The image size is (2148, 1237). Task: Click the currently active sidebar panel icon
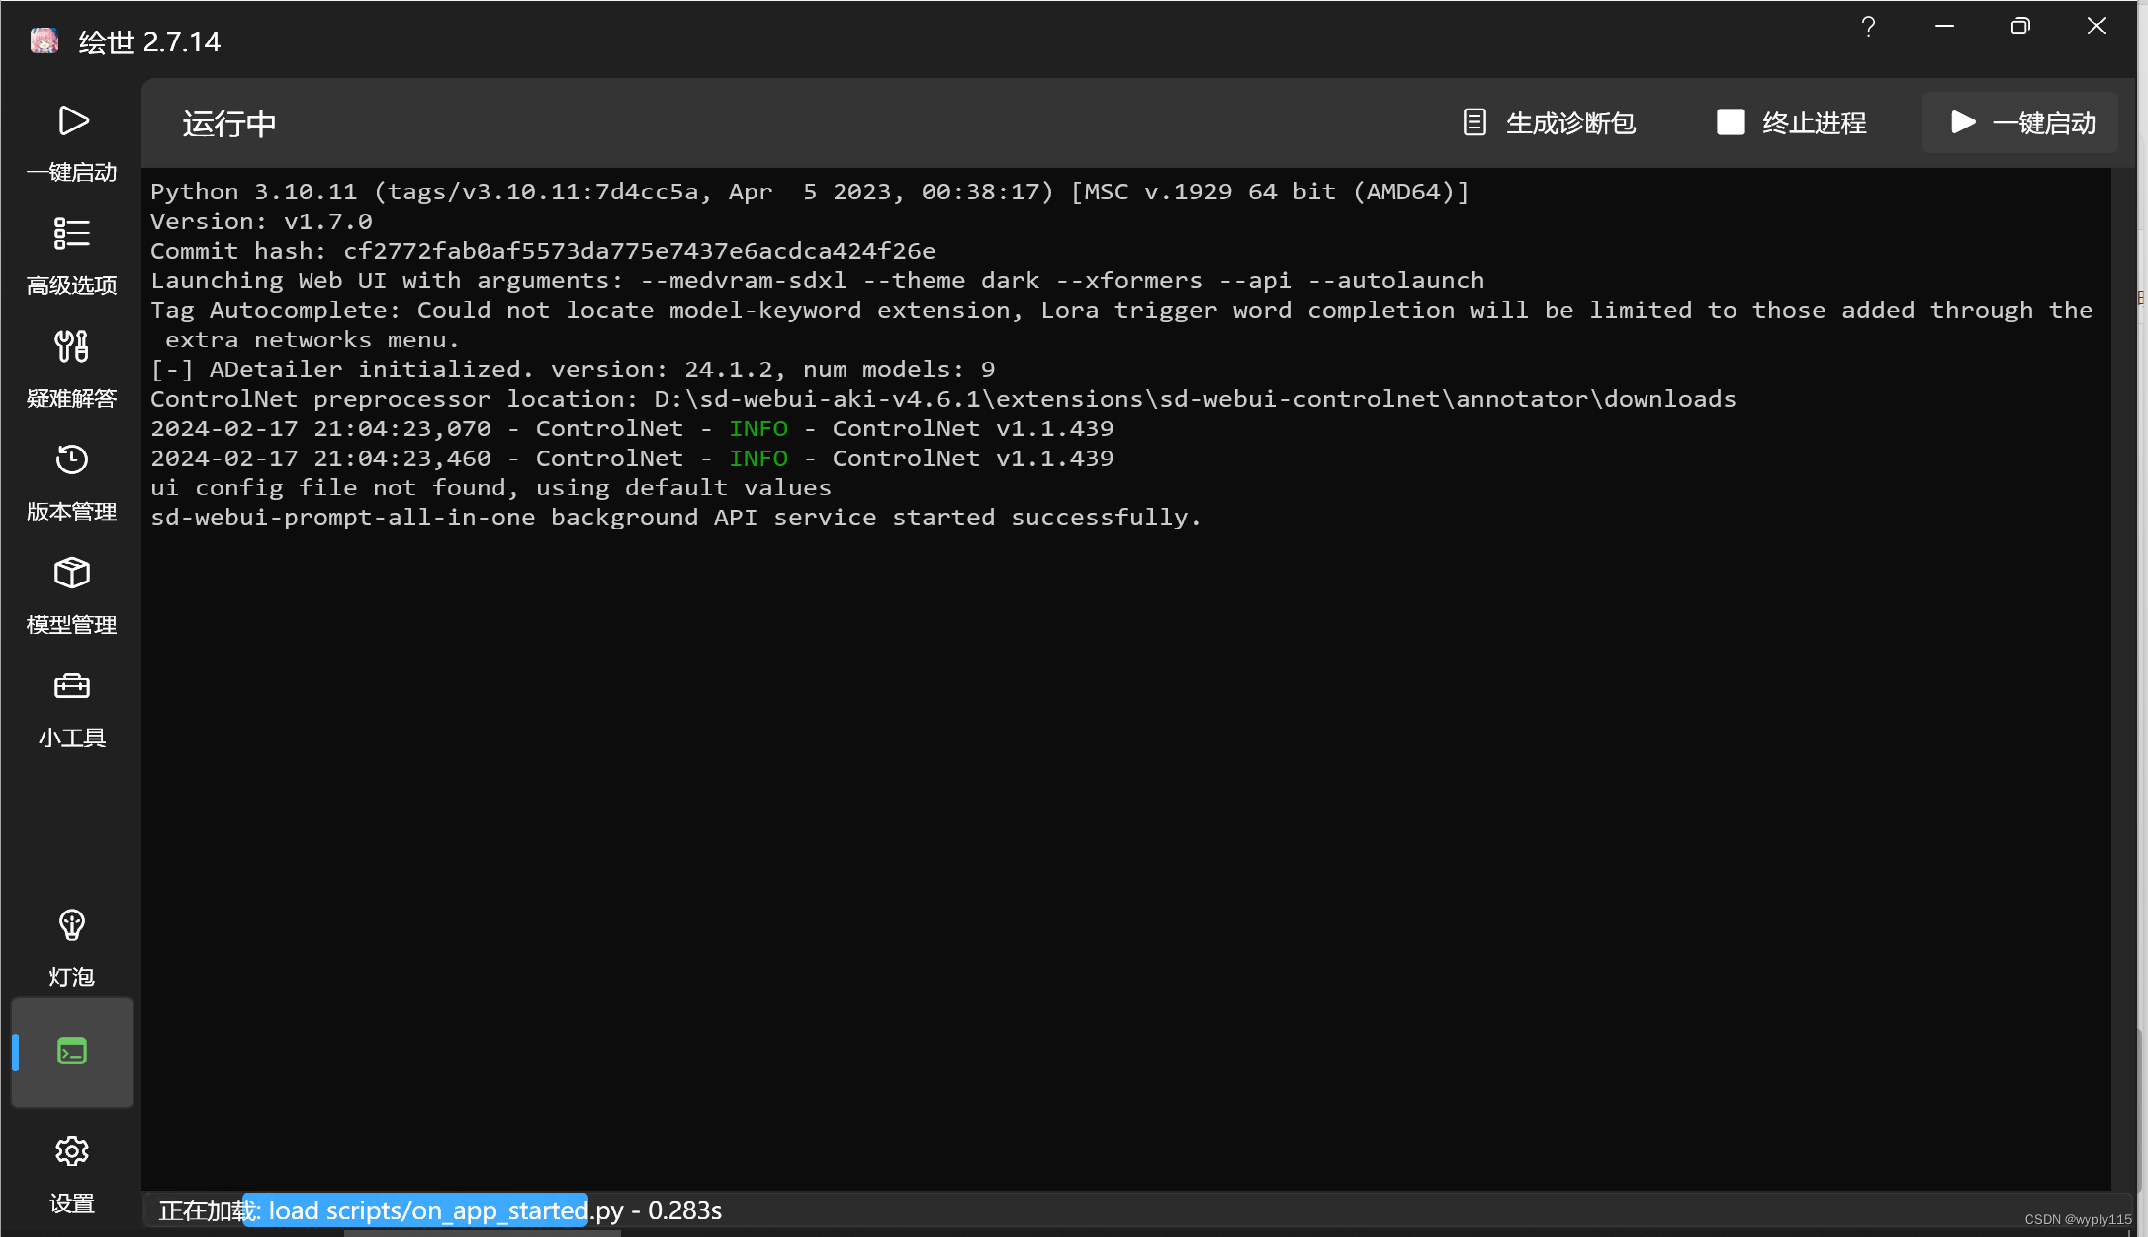(x=71, y=1051)
